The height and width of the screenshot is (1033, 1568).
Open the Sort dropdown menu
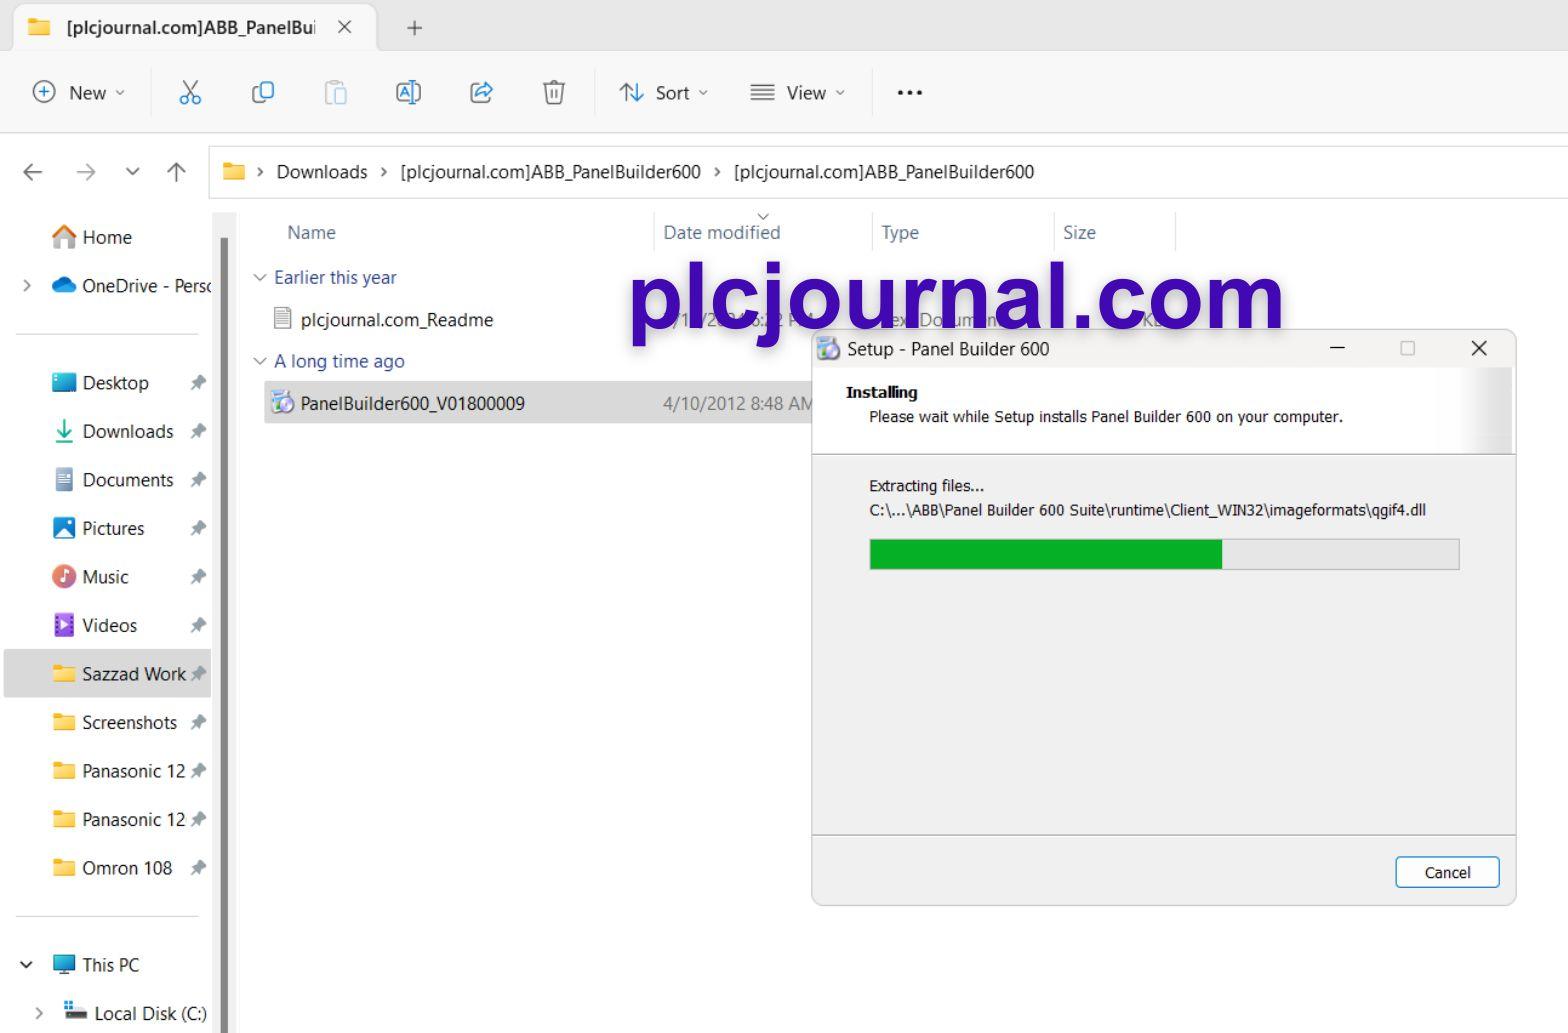(x=664, y=93)
